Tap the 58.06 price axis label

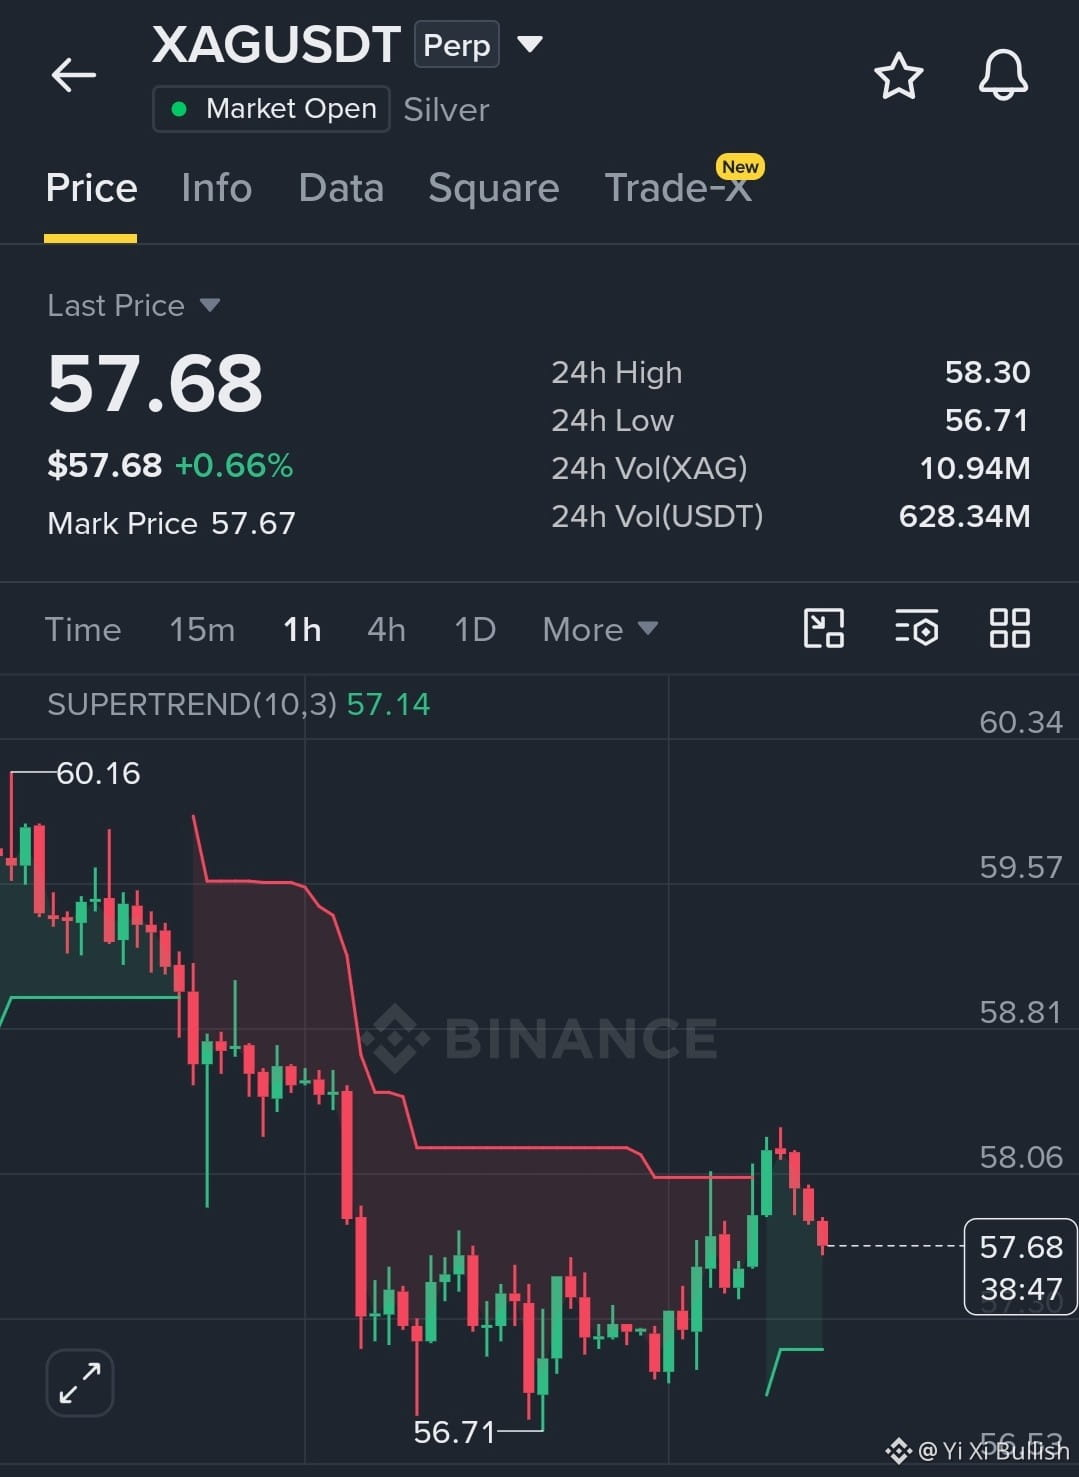coord(1021,1157)
